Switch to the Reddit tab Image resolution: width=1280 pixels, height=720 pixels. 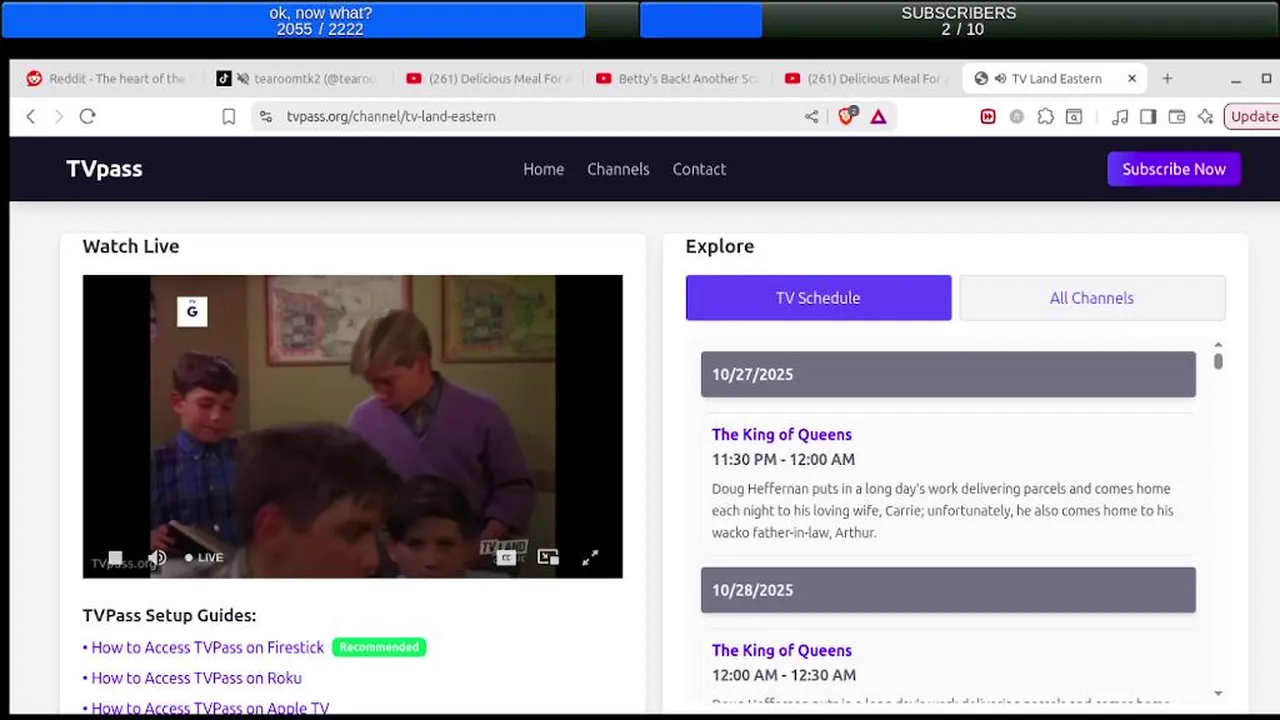coord(106,78)
